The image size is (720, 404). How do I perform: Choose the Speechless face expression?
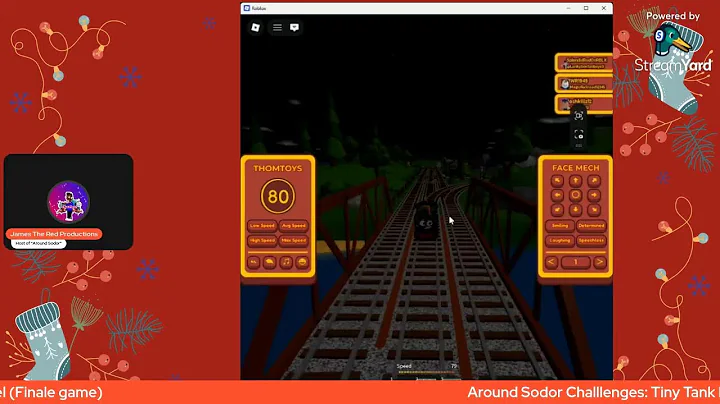click(591, 241)
